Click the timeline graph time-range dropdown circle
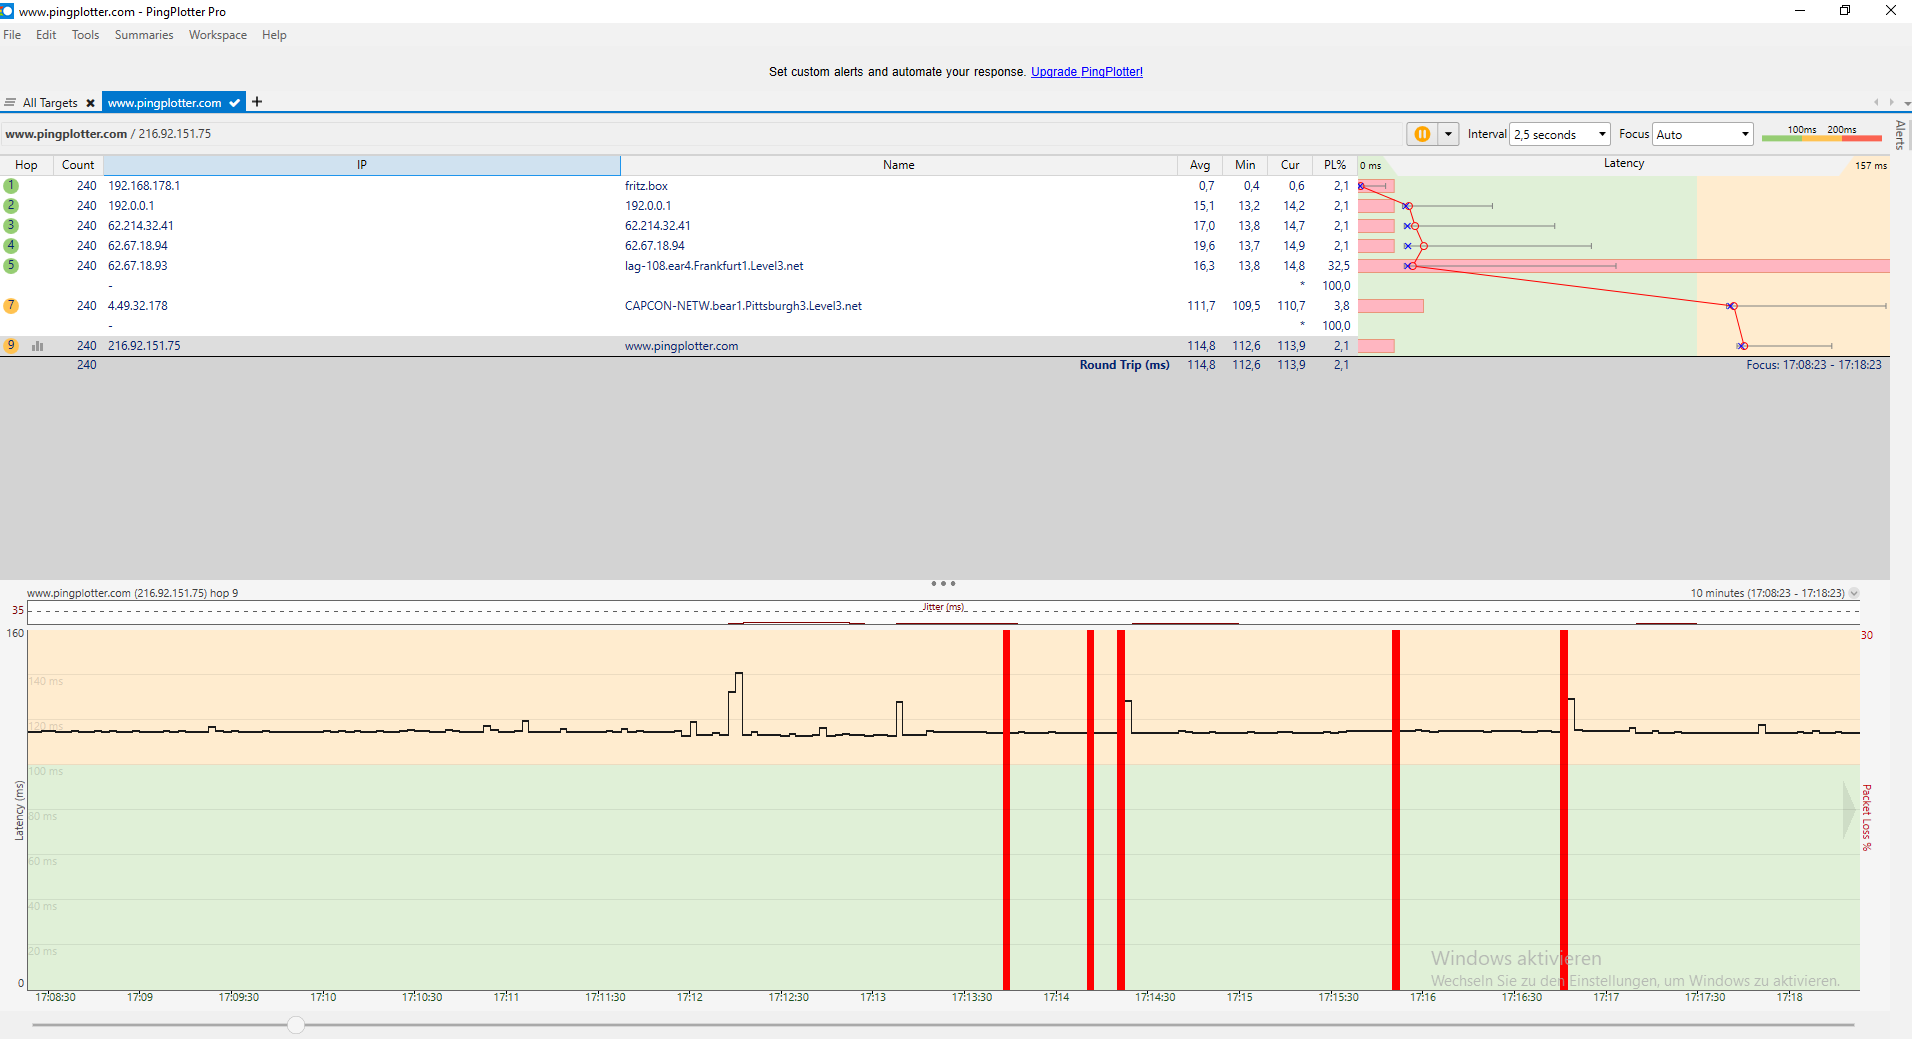Screen dimensions: 1912x1039 [x=1854, y=593]
